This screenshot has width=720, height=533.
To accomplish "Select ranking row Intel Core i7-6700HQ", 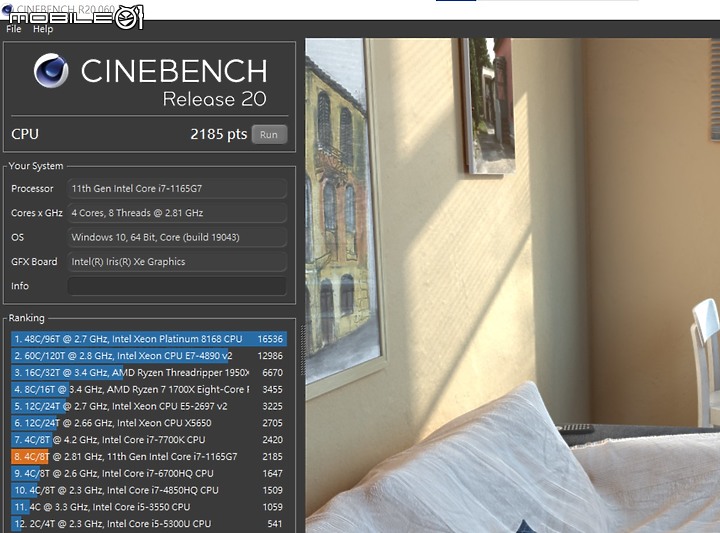I will (149, 473).
